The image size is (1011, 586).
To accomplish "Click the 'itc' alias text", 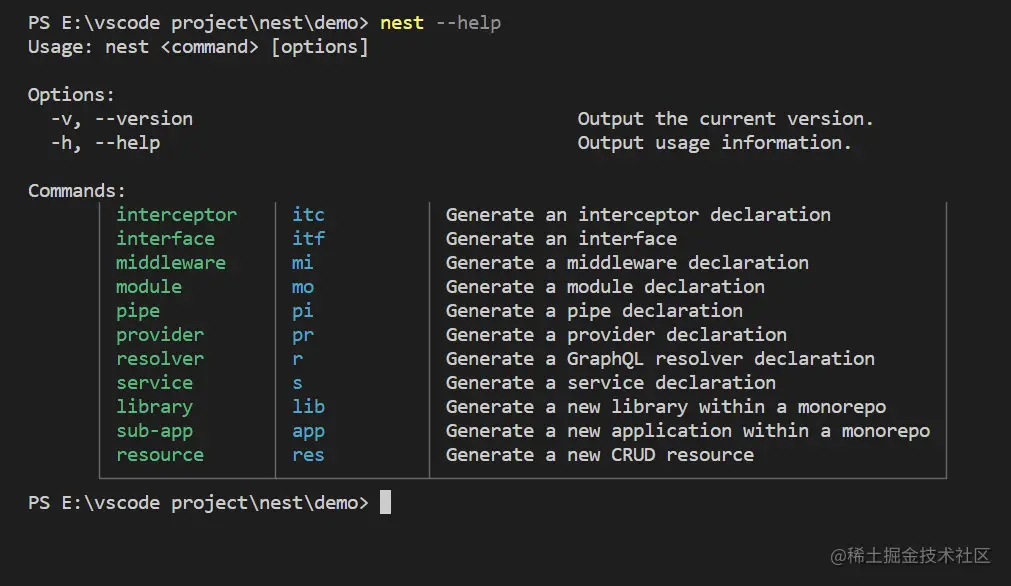I will 308,214.
